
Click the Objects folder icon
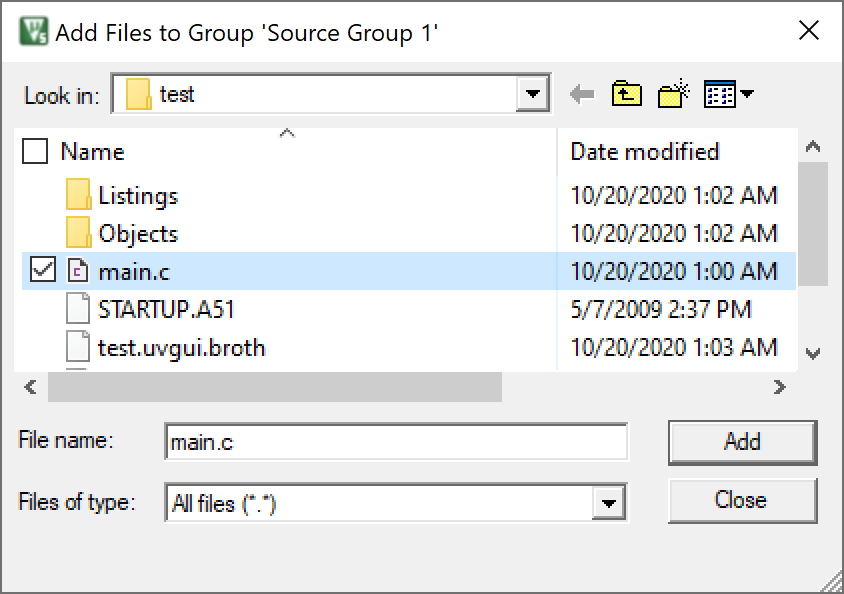79,234
